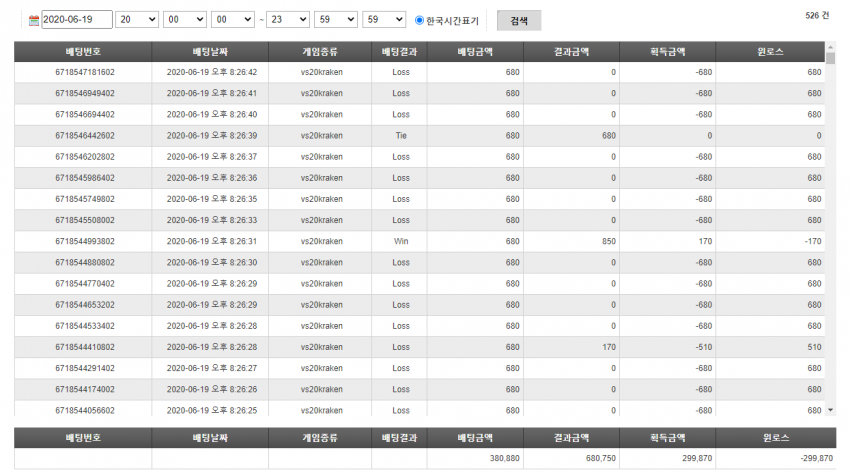Select bet number 6718545508002
The width and height of the screenshot is (850, 470).
85,220
